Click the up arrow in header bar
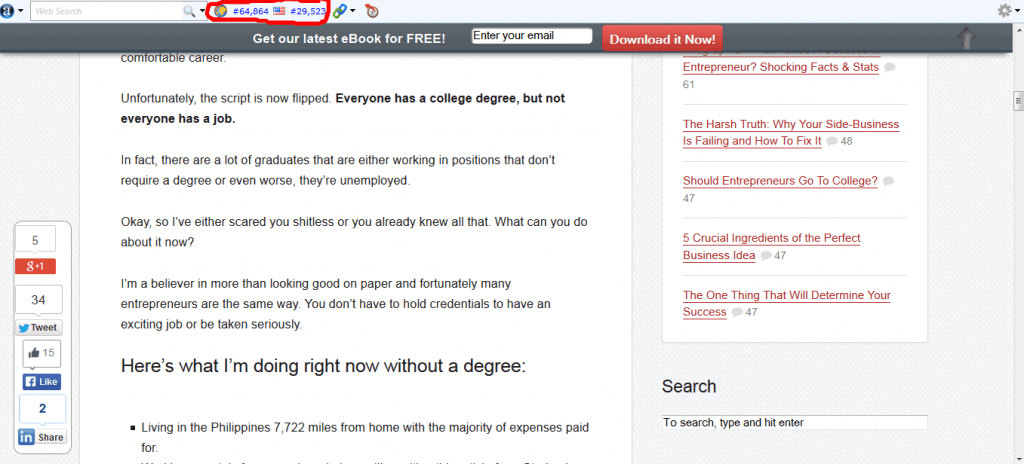 pos(966,39)
